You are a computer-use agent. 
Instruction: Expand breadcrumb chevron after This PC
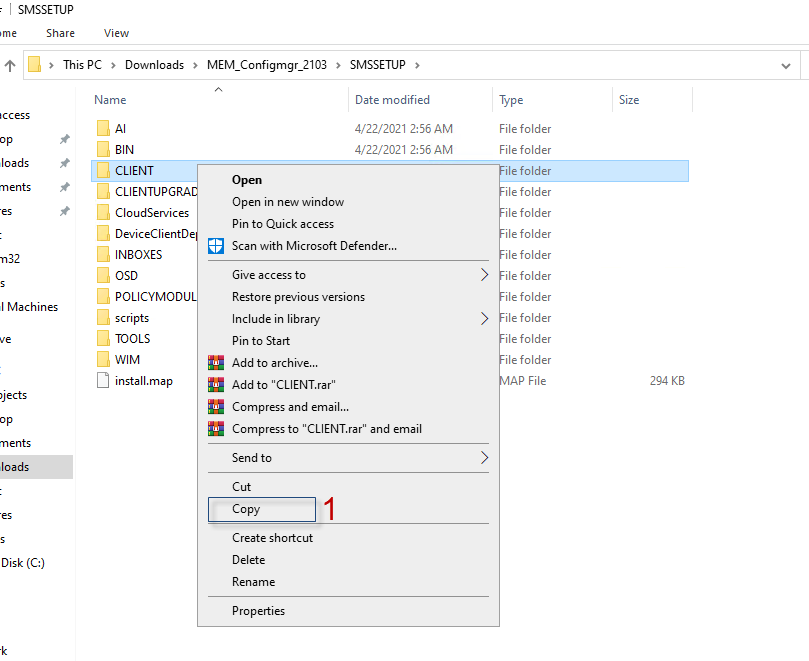pos(113,65)
